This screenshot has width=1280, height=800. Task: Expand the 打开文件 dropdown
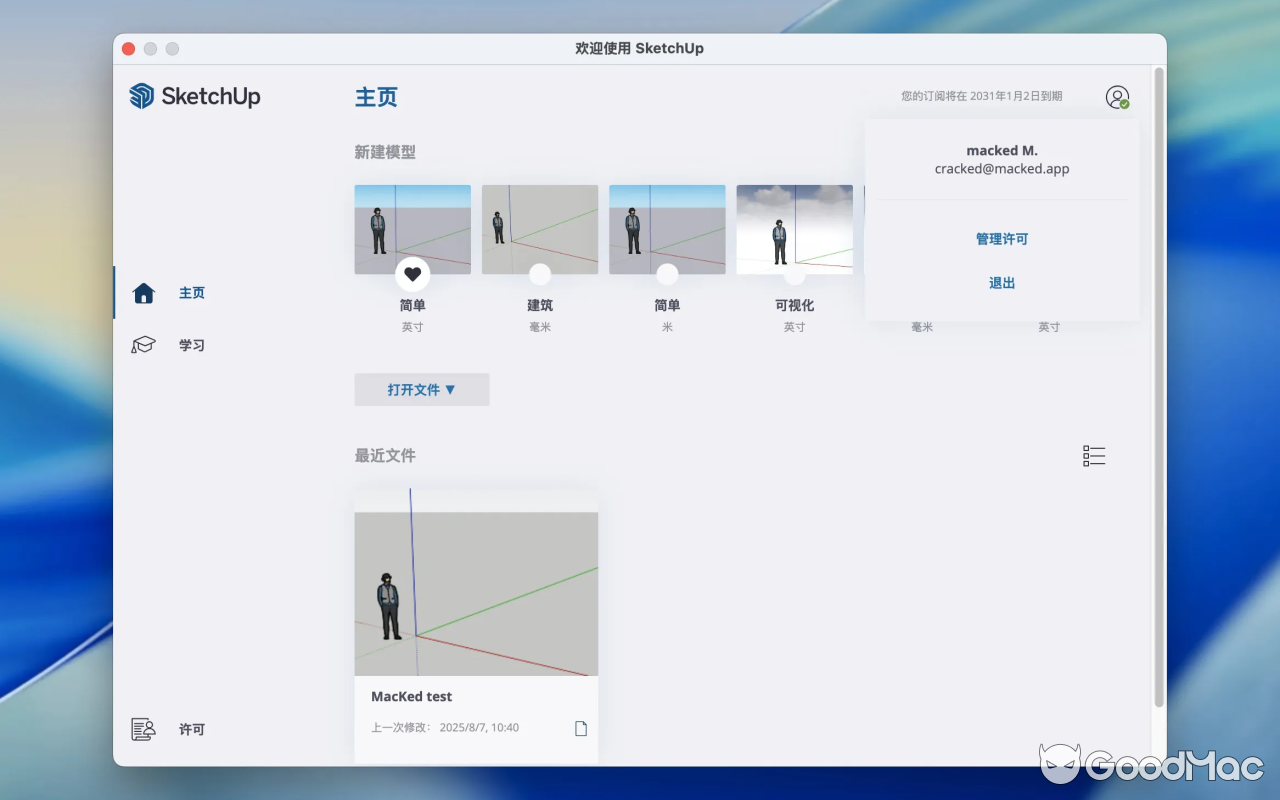(x=422, y=390)
